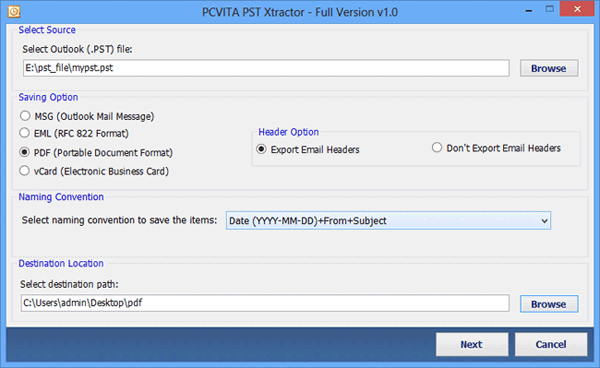Click the Date (YYYY-MM-DD)+From+Subject combo box

(388, 221)
